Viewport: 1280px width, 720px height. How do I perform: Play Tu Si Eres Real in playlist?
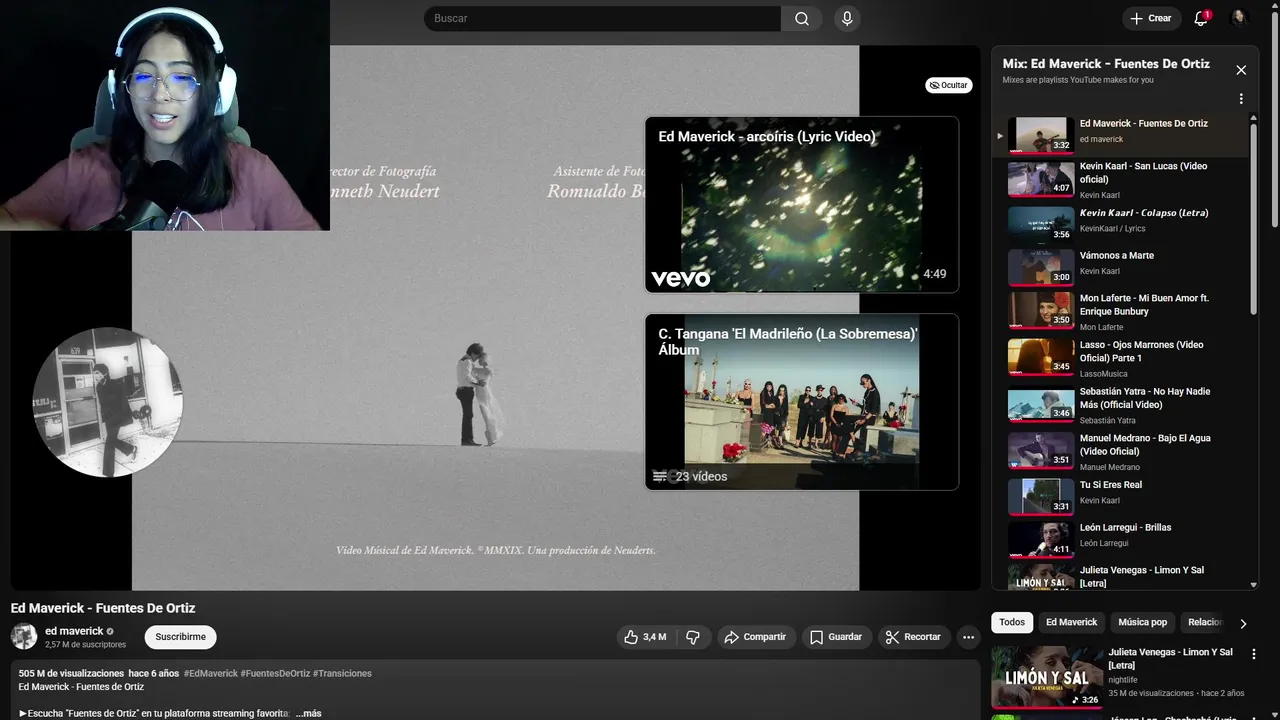point(1120,496)
